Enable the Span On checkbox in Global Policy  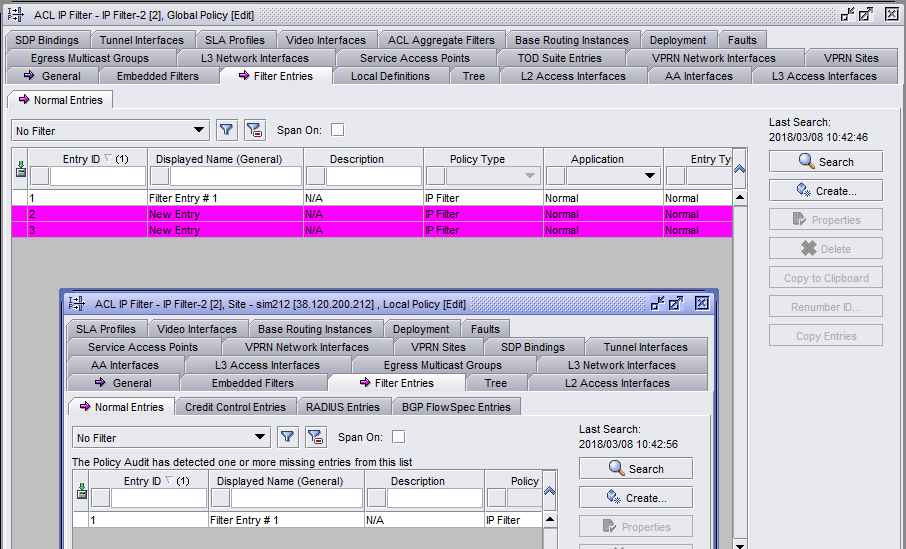[x=338, y=130]
